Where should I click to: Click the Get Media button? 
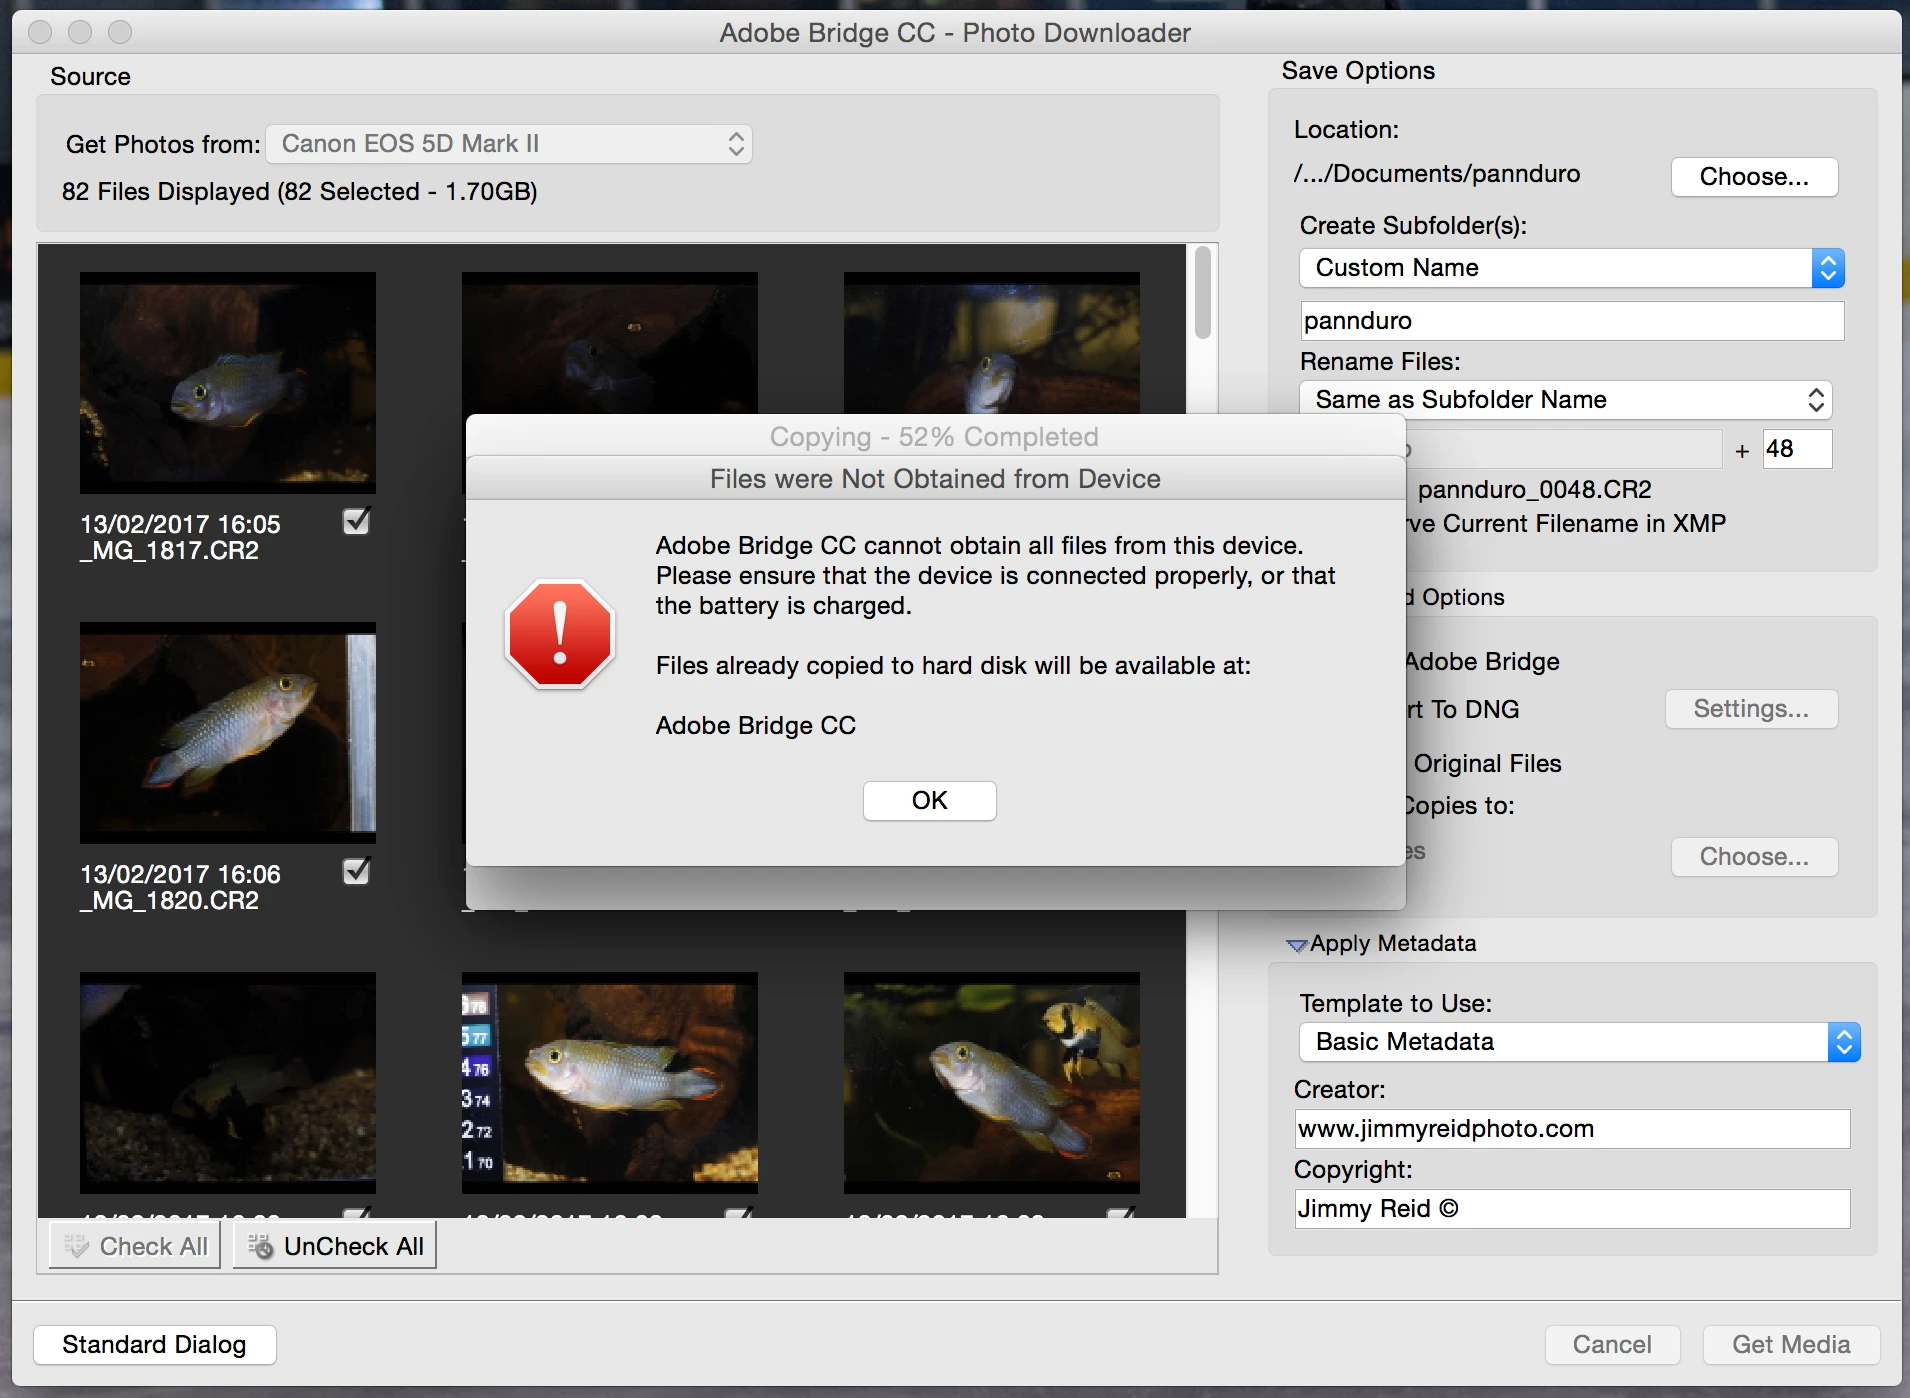(1791, 1345)
